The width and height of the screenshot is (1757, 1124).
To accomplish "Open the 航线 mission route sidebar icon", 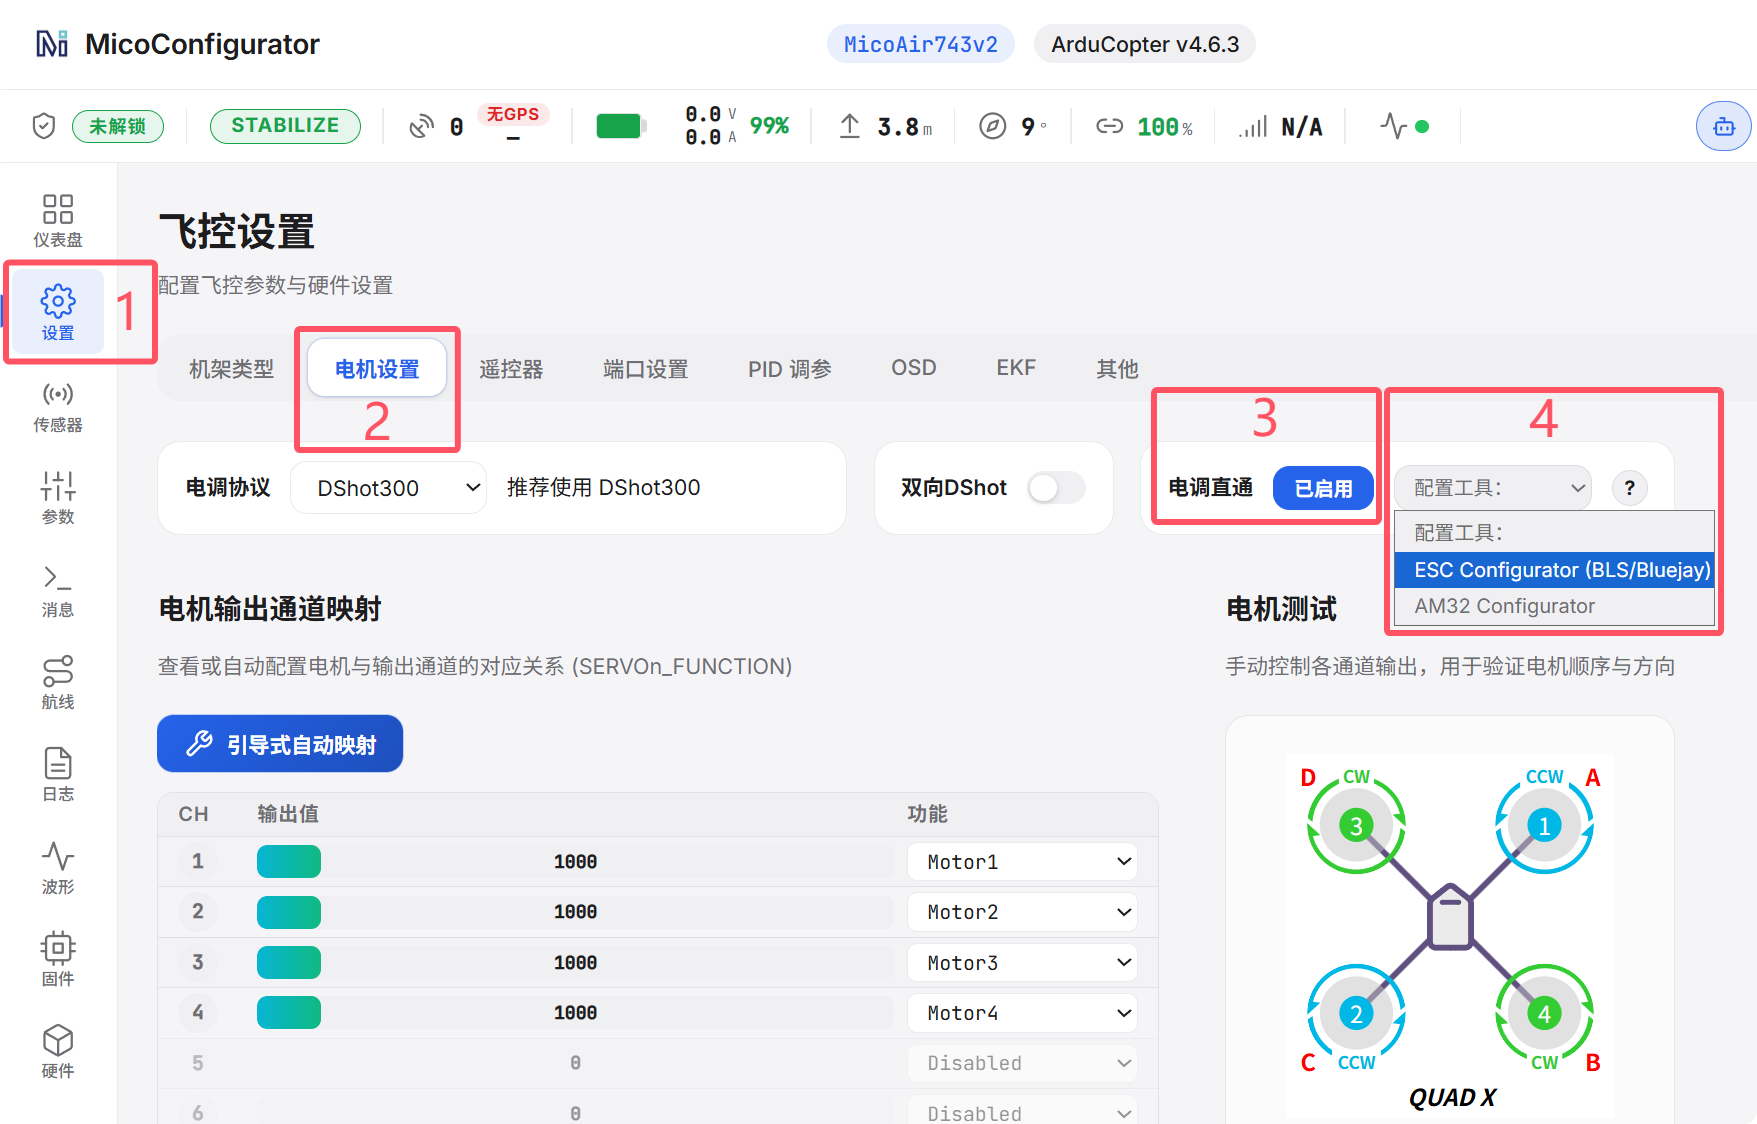I will point(58,683).
